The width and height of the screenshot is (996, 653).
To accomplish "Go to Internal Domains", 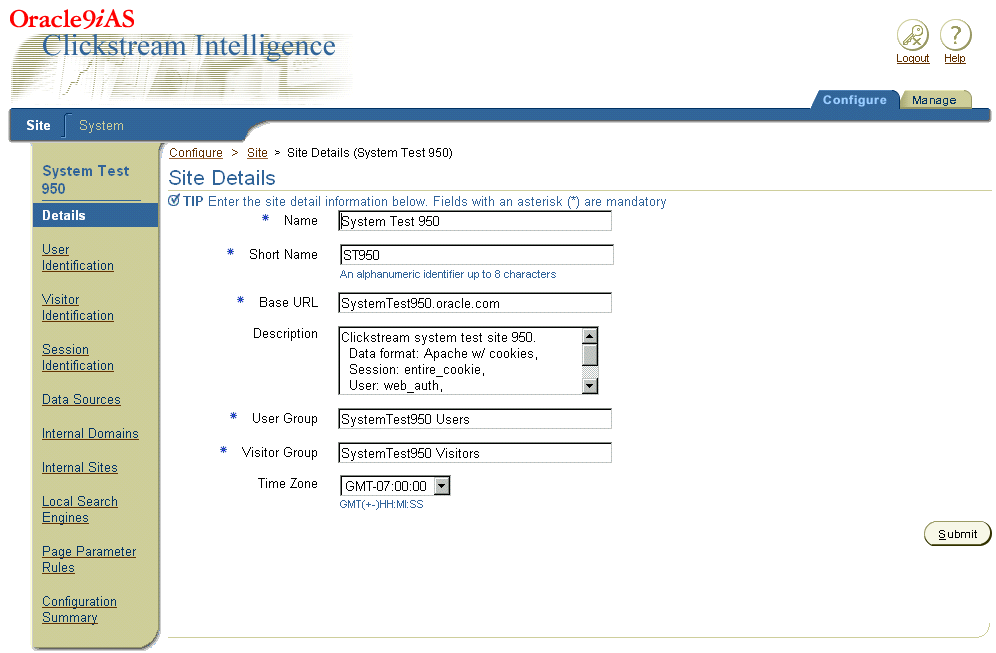I will coord(90,433).
